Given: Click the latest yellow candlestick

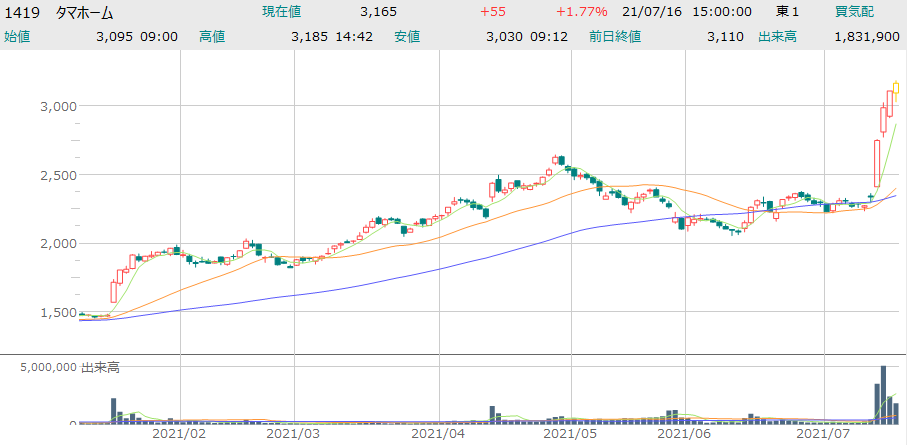Looking at the screenshot, I should coord(897,88).
